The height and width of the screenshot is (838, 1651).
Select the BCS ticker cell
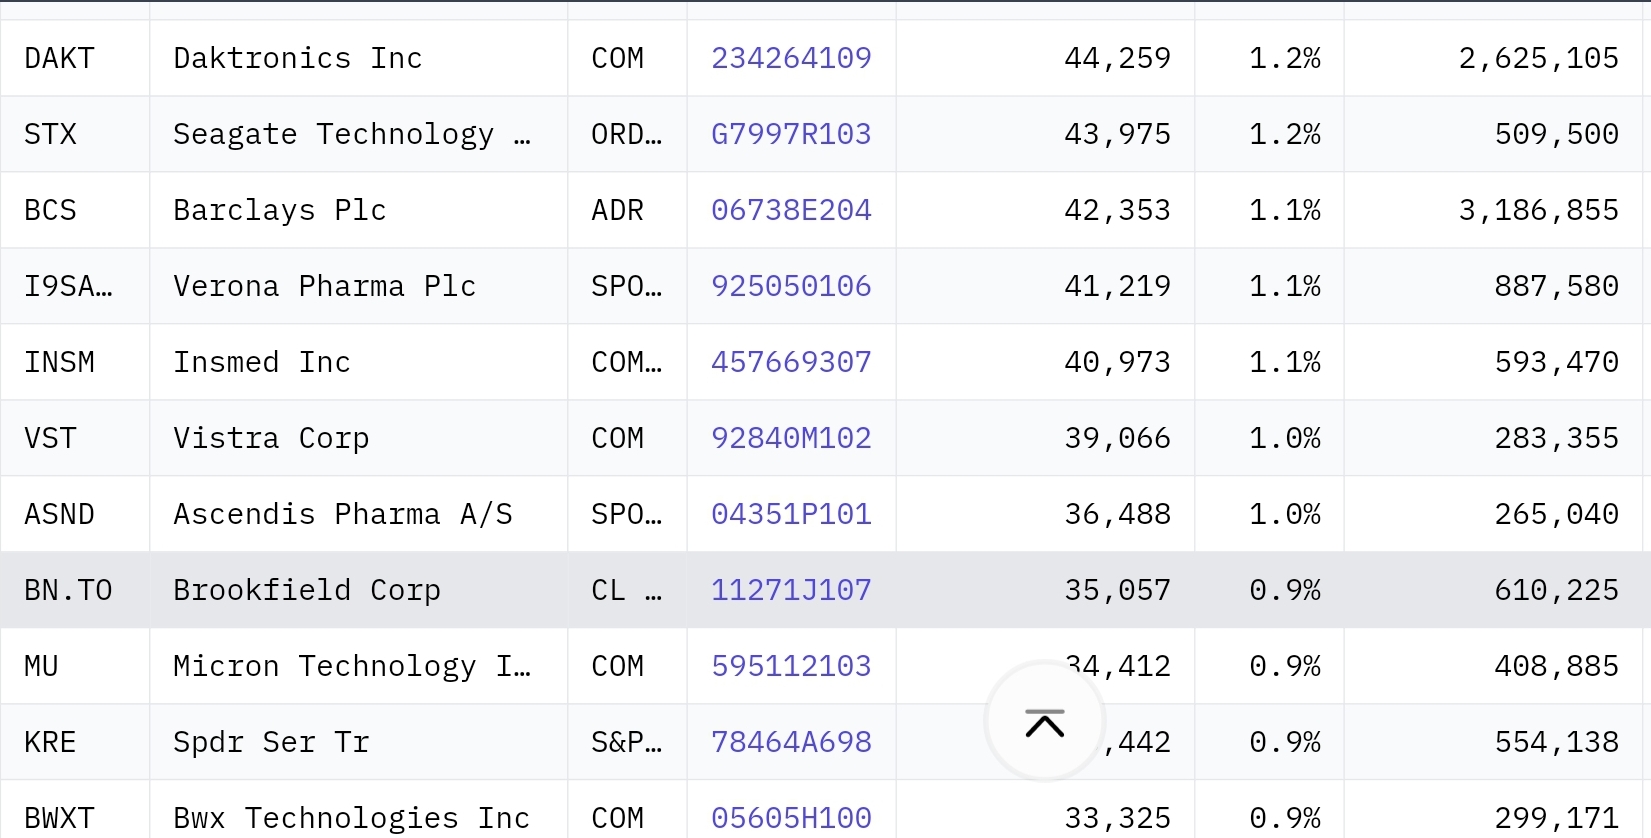pos(75,210)
